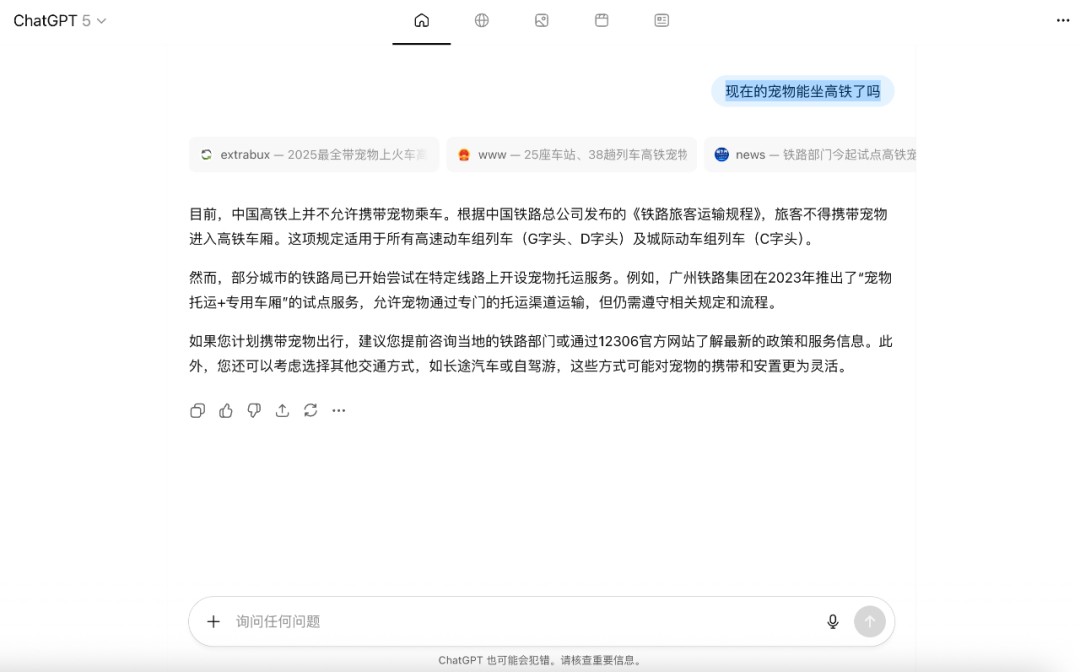Open the ChatGPT 5 model selector
1080x672 pixels.
(x=55, y=19)
